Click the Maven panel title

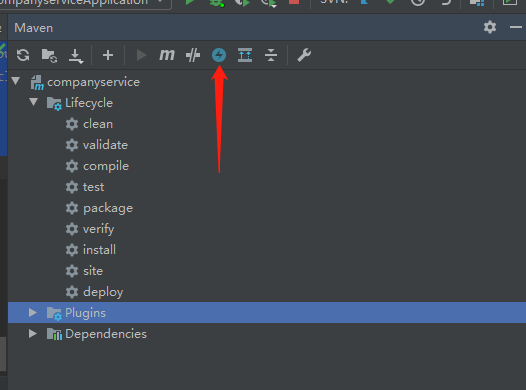pos(34,28)
